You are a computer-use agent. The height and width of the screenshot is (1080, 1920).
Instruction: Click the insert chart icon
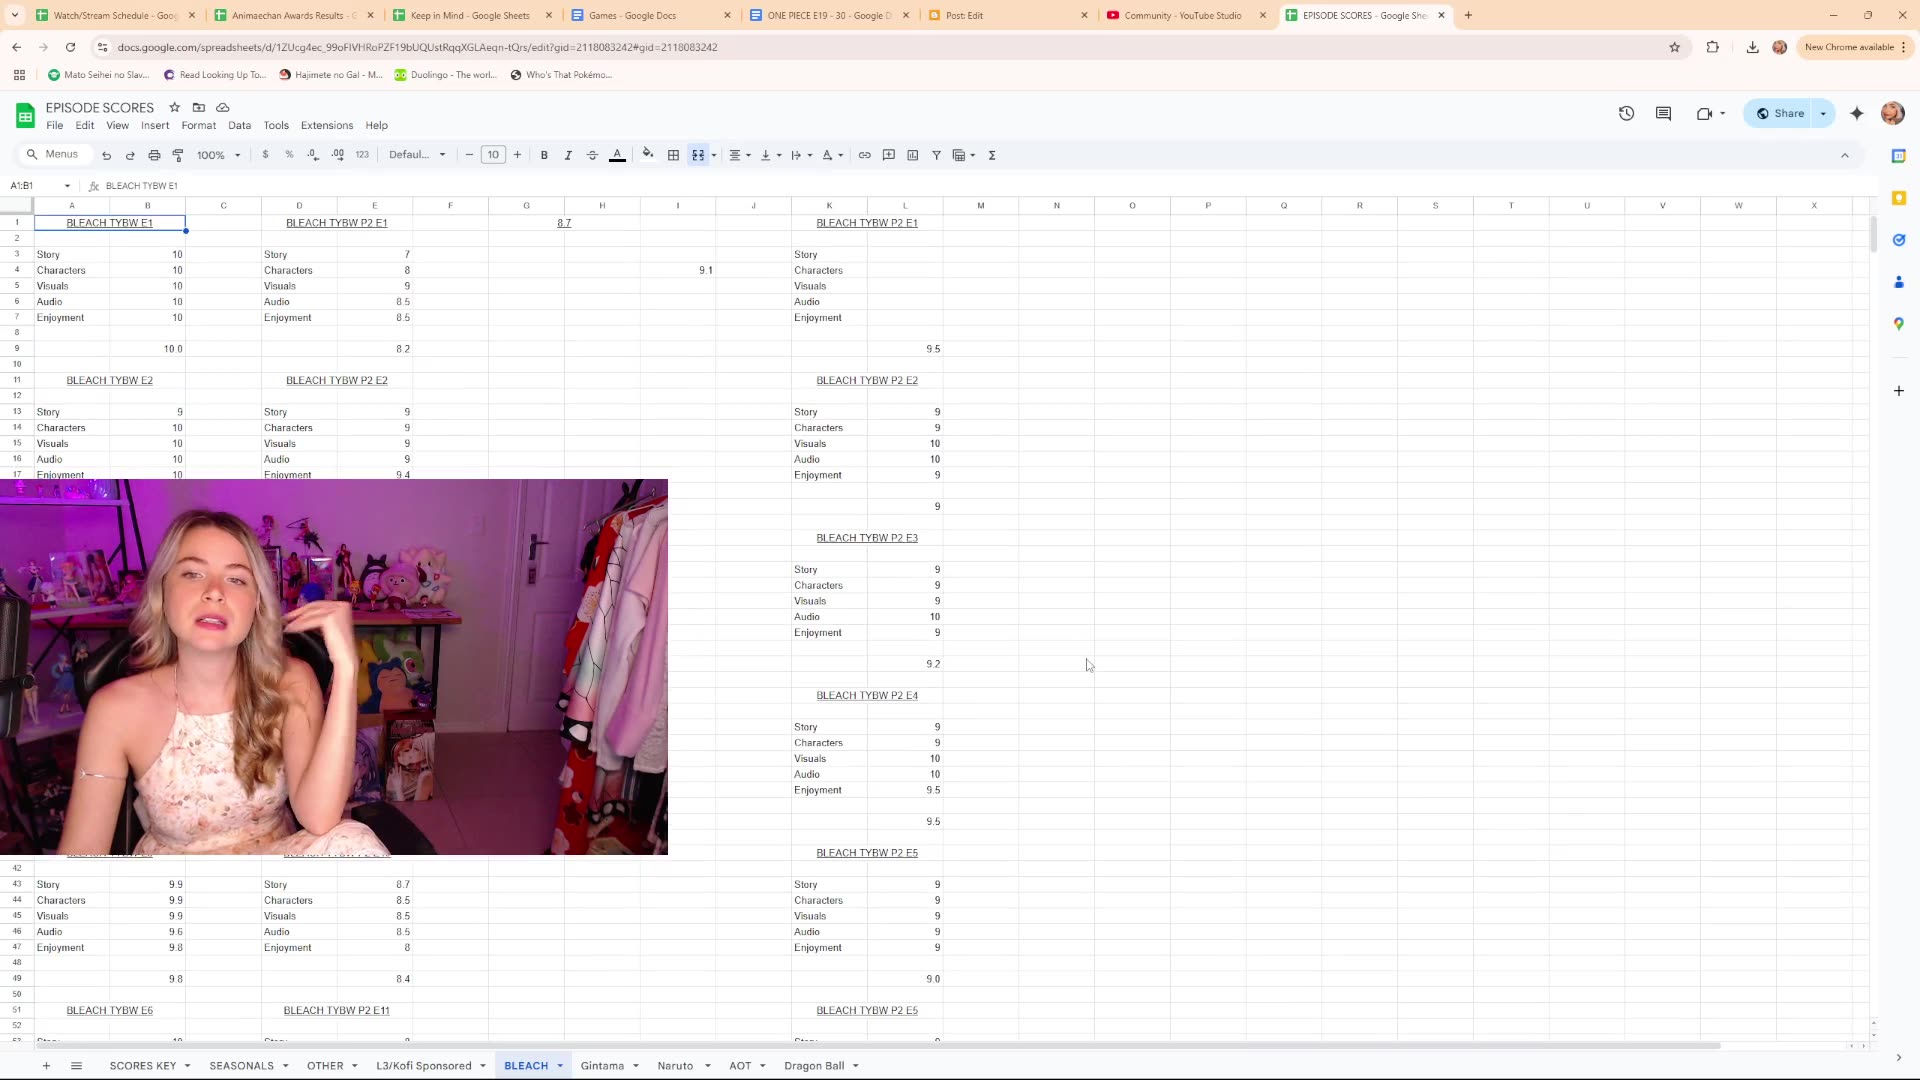tap(912, 155)
